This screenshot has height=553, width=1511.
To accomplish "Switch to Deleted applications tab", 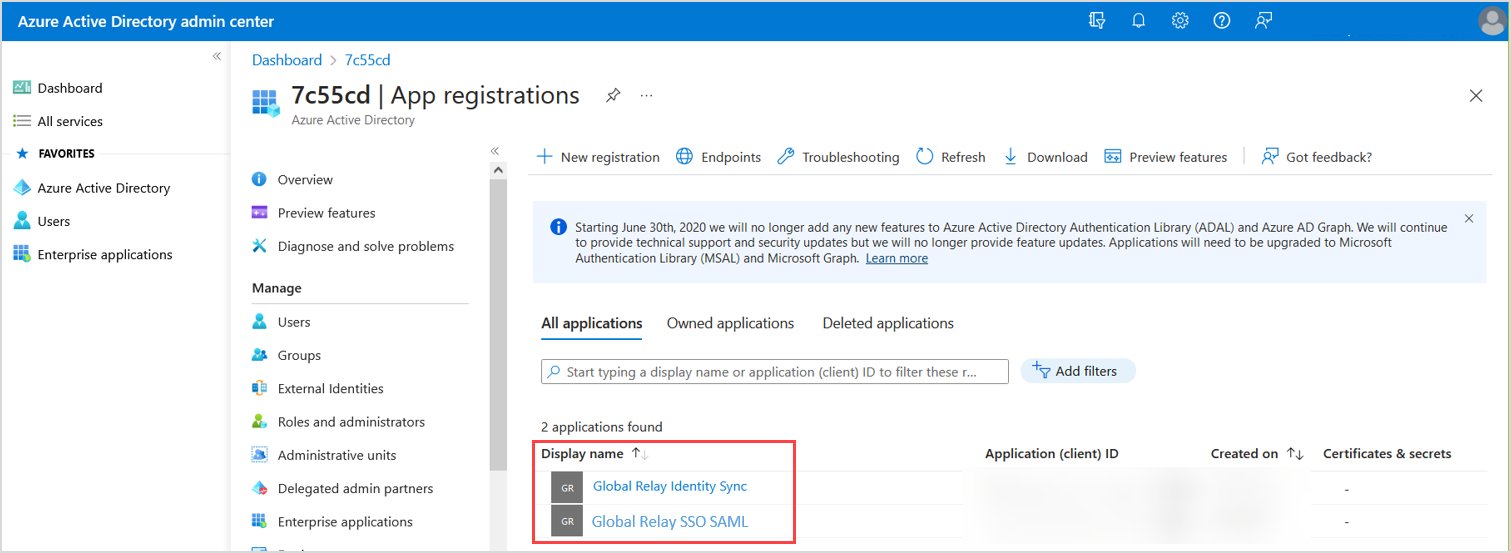I will (888, 323).
